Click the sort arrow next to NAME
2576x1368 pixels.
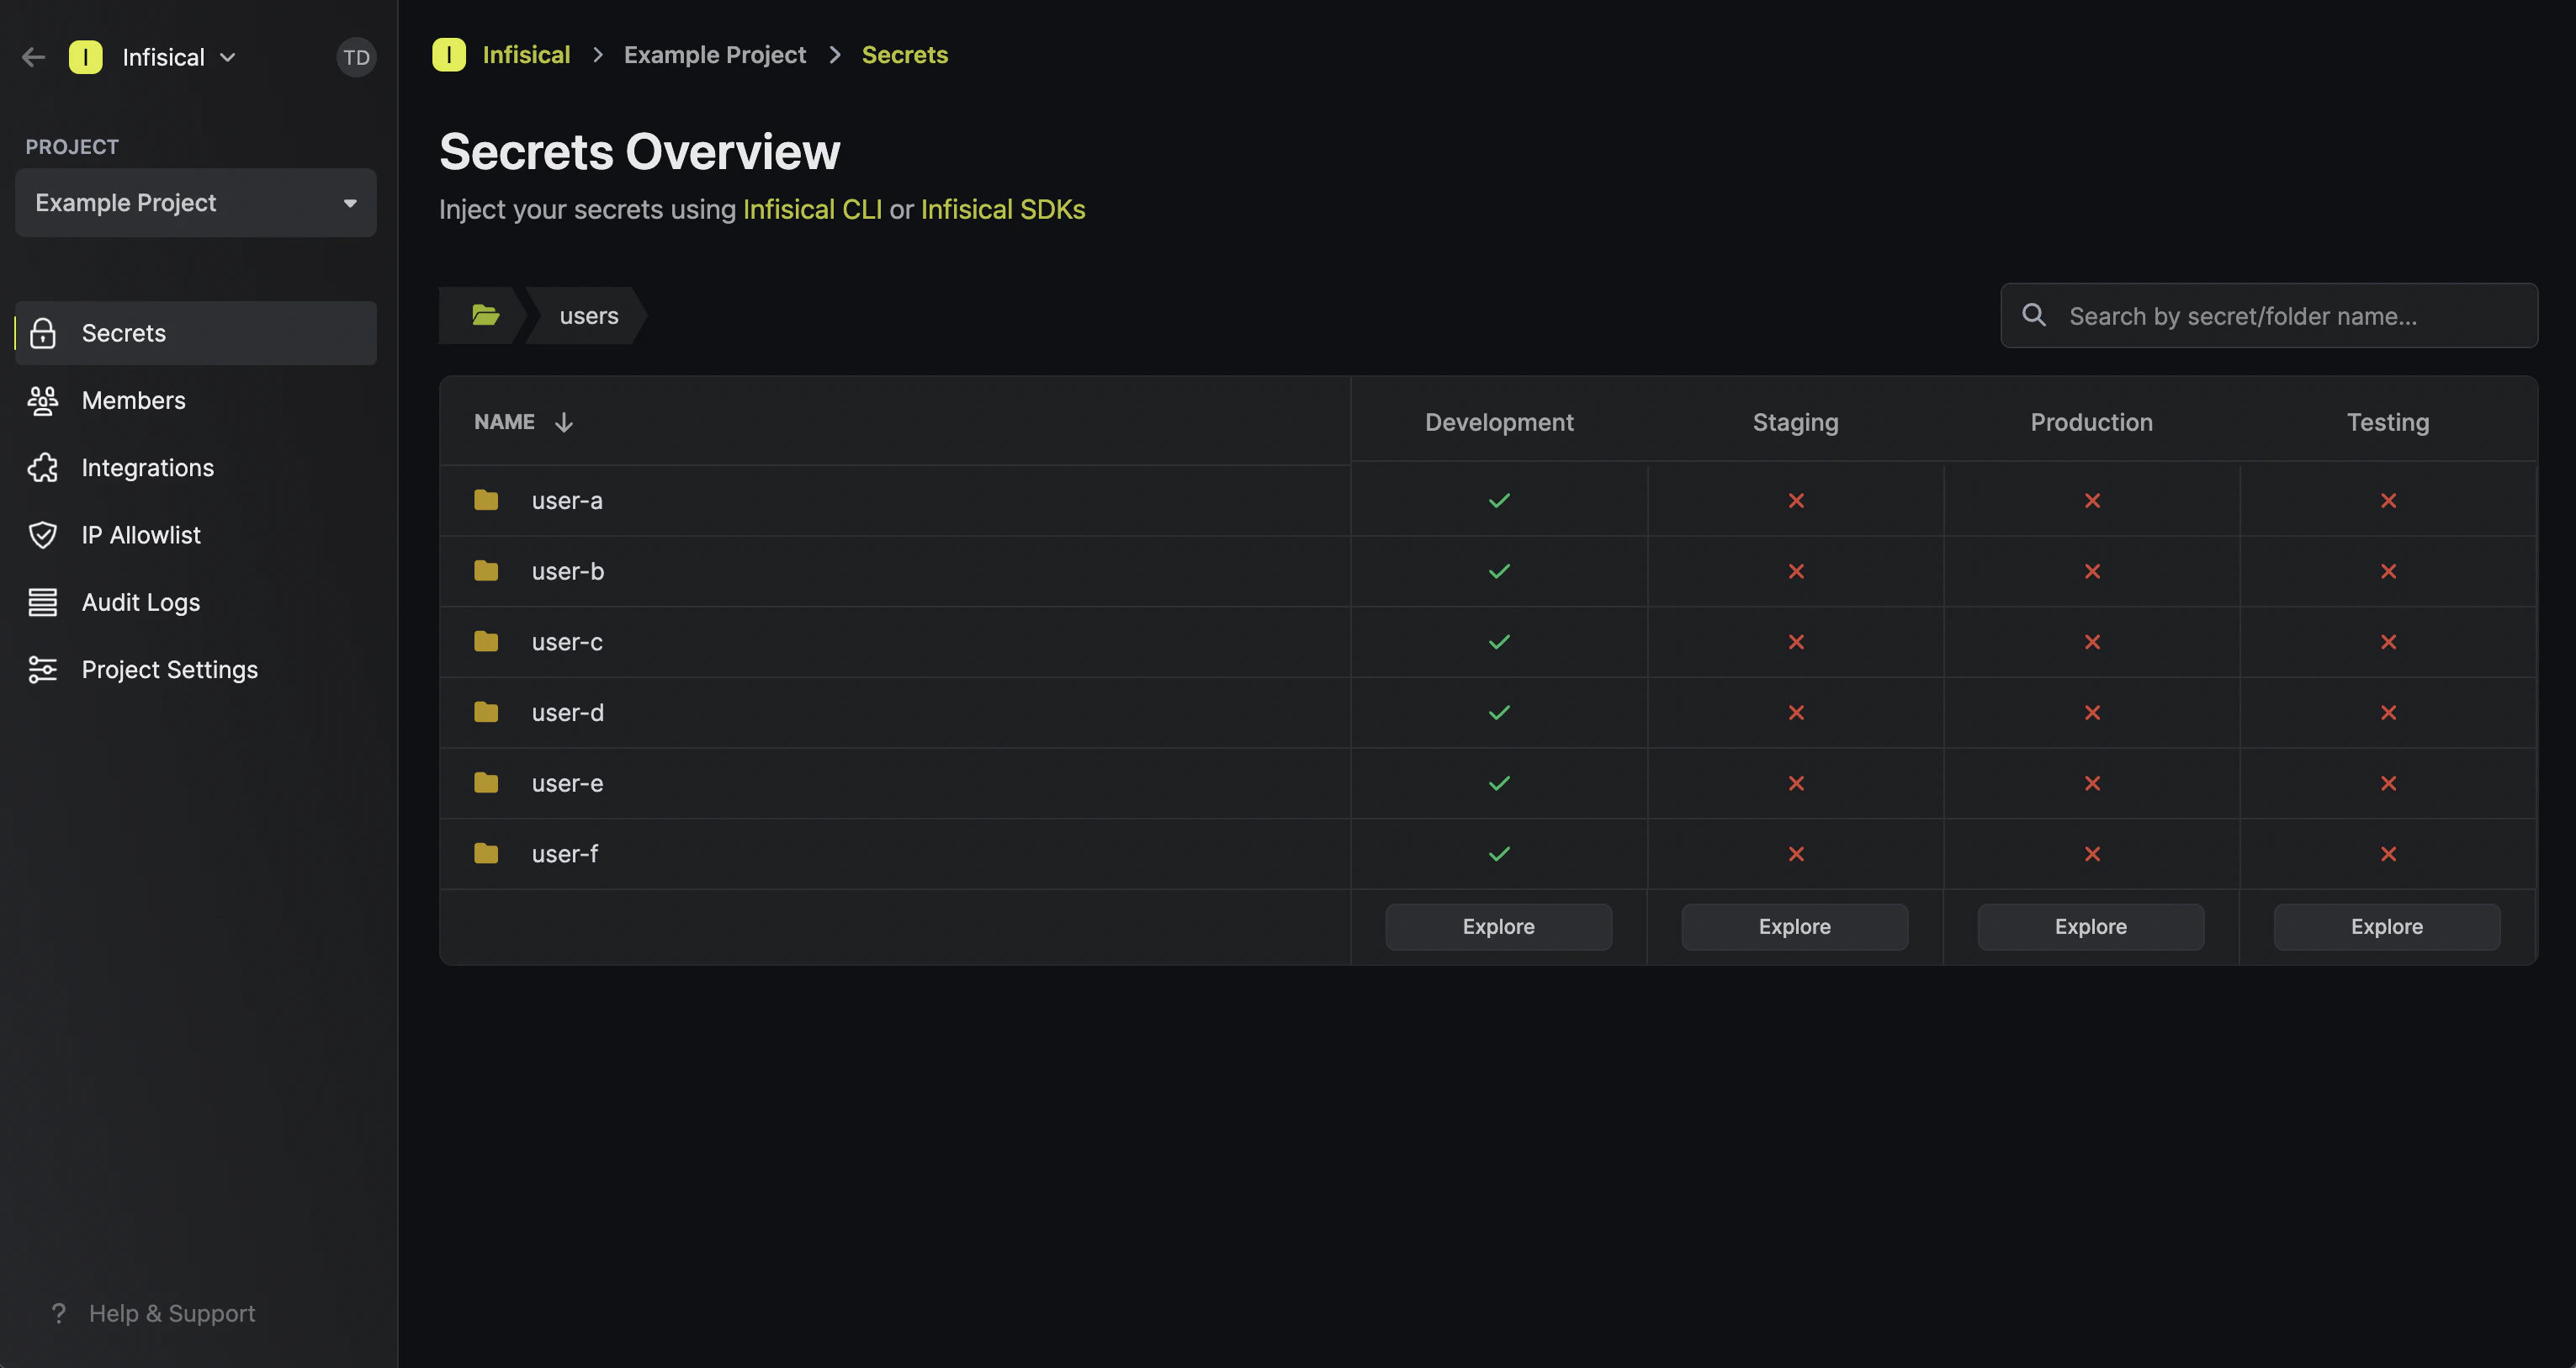tap(564, 422)
